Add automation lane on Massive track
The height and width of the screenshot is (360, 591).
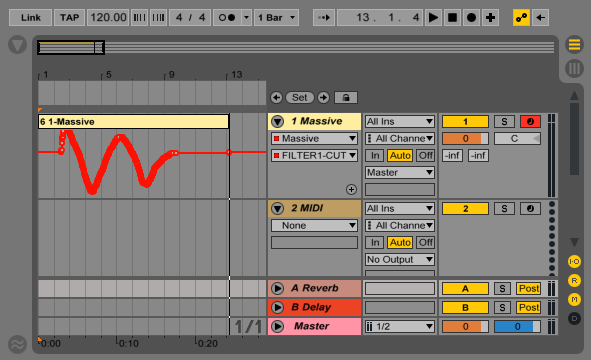(x=351, y=189)
